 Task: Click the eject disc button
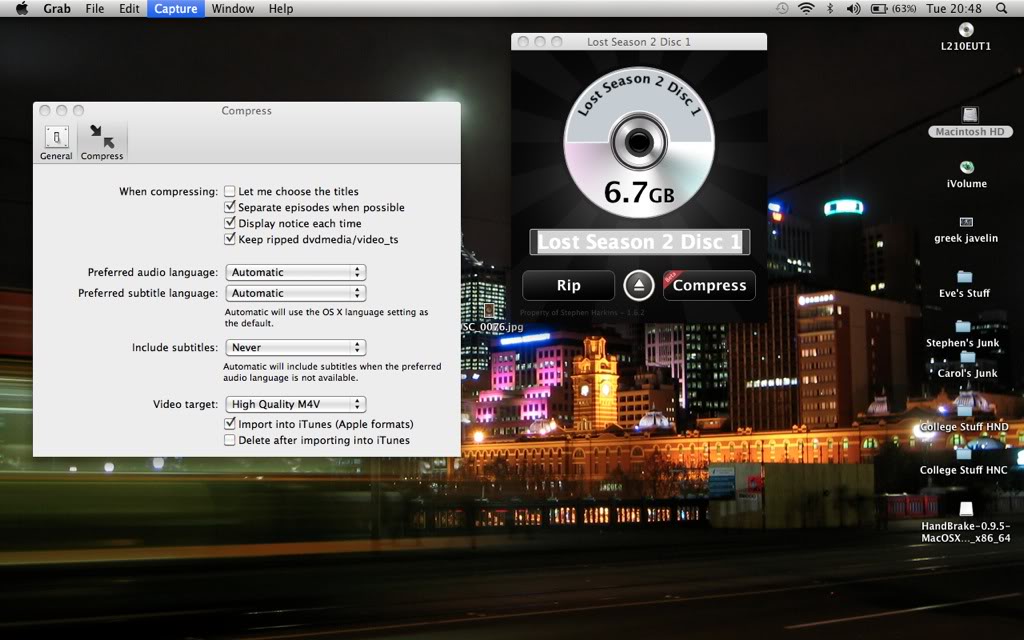click(x=639, y=285)
